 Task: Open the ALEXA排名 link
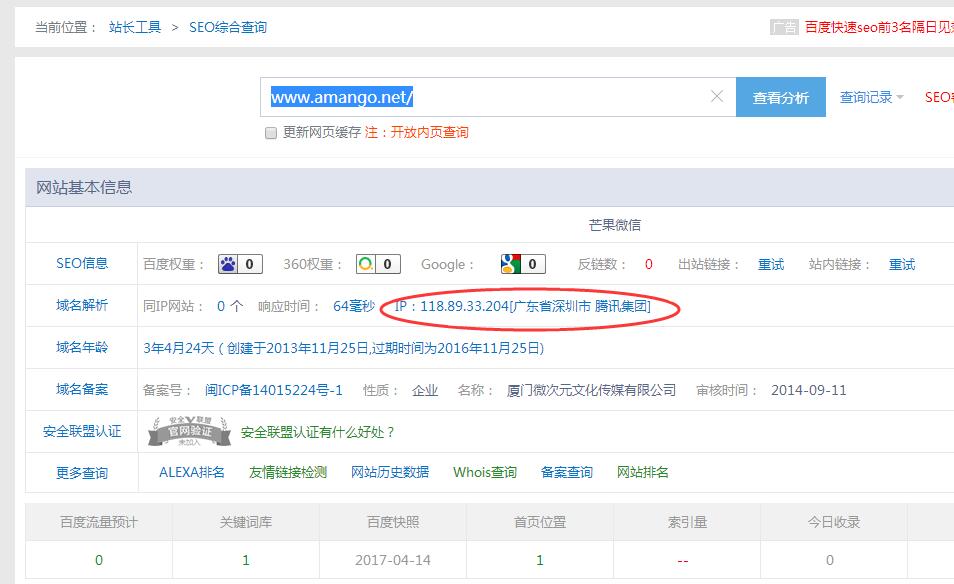pyautogui.click(x=192, y=472)
